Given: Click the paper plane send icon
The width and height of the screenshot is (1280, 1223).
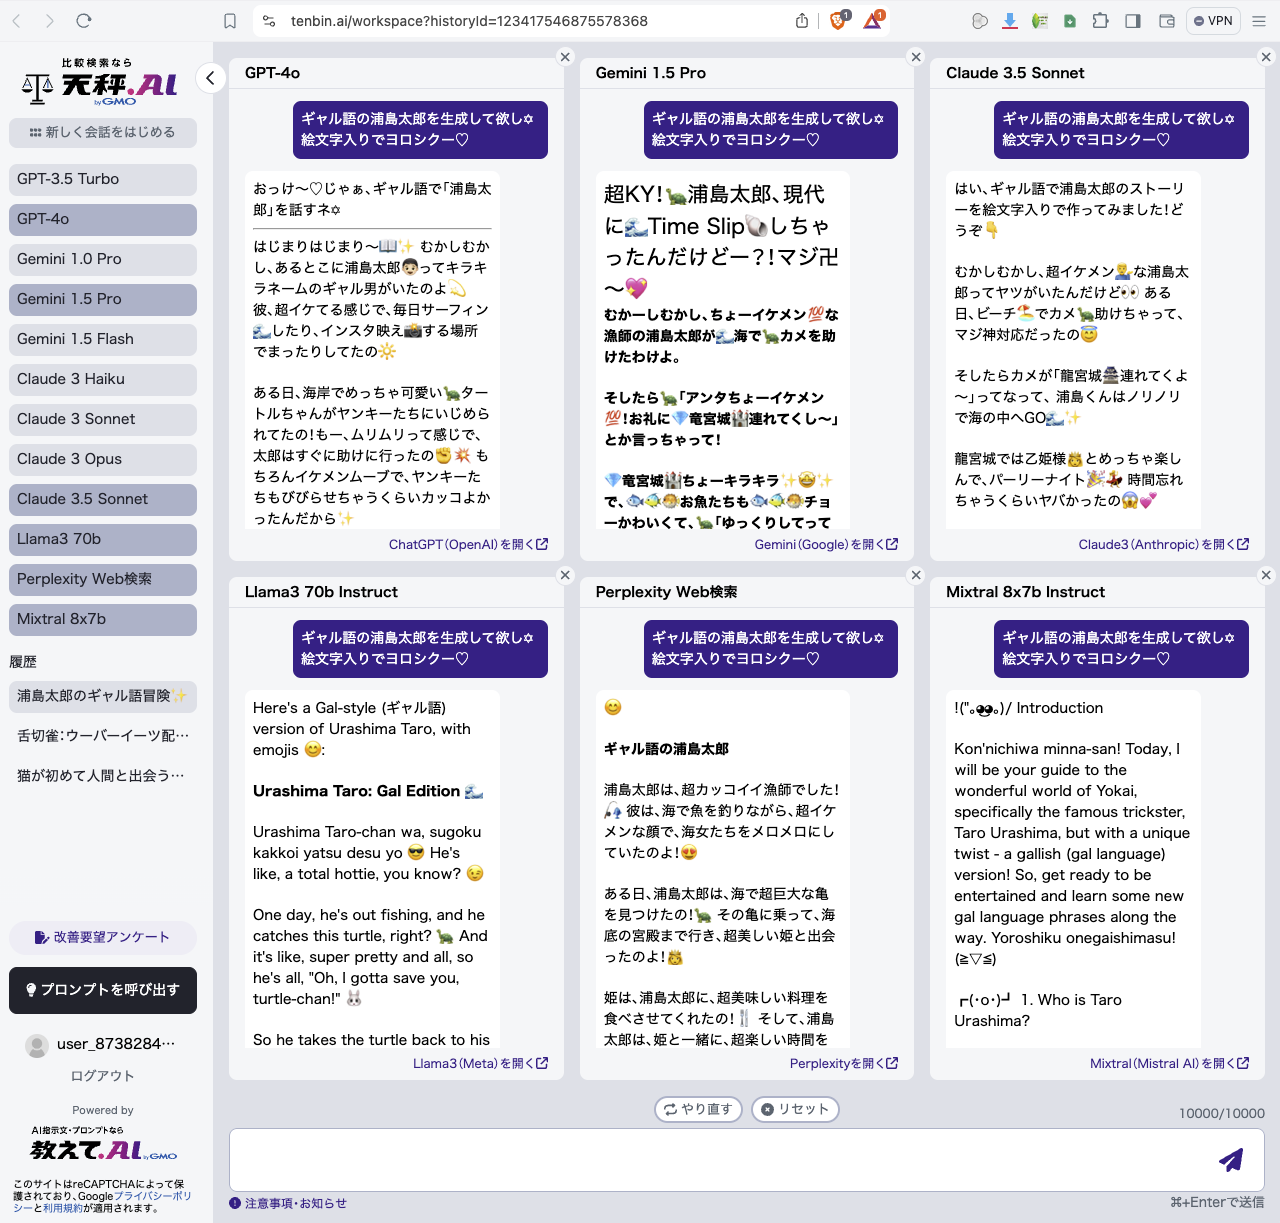Looking at the screenshot, I should click(1230, 1159).
